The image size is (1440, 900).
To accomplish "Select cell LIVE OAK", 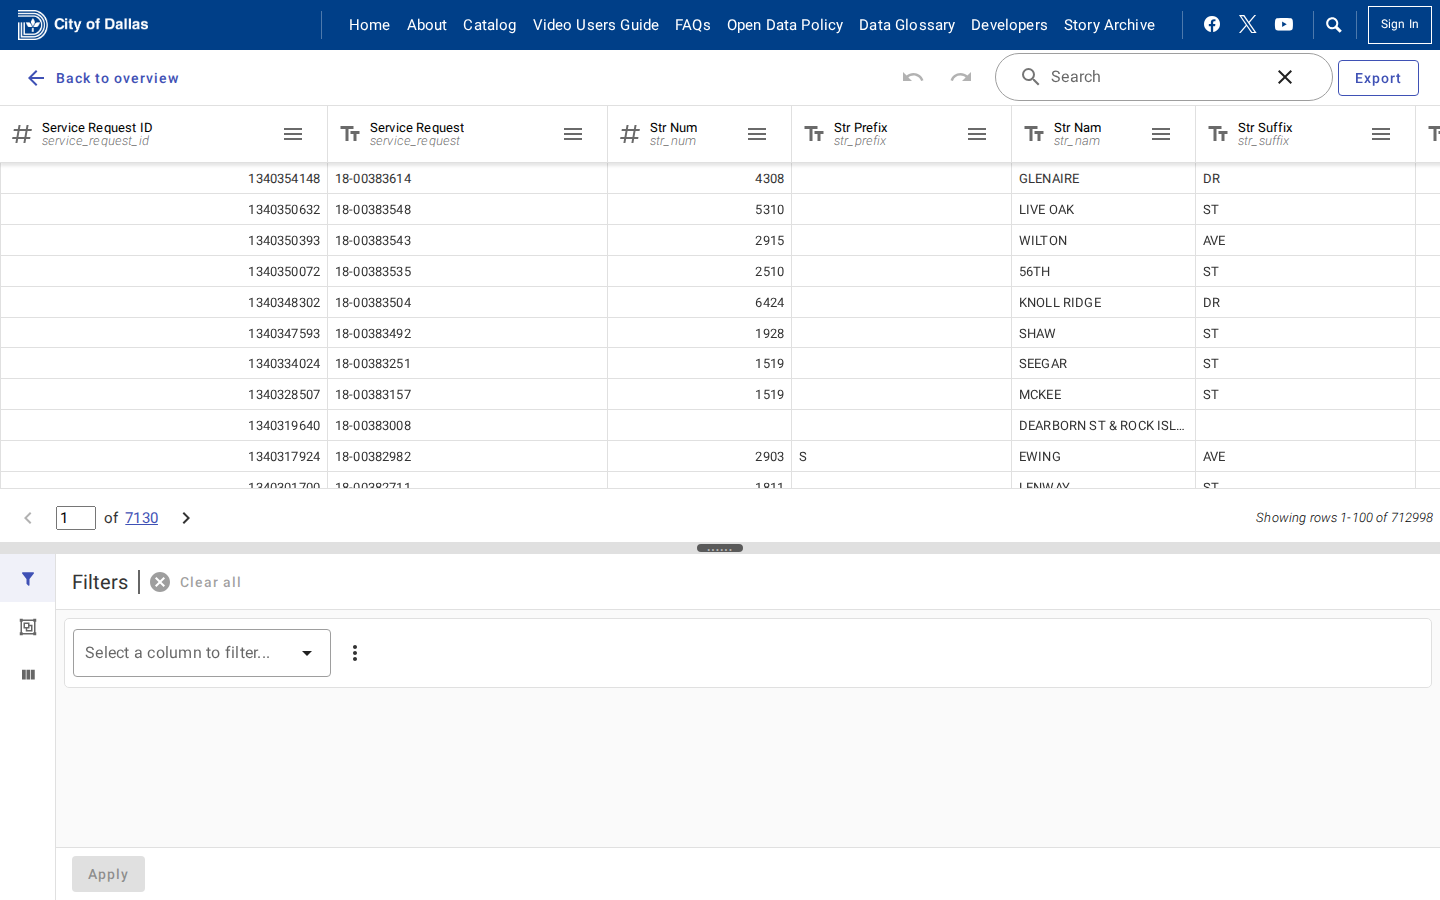I will (x=1103, y=210).
